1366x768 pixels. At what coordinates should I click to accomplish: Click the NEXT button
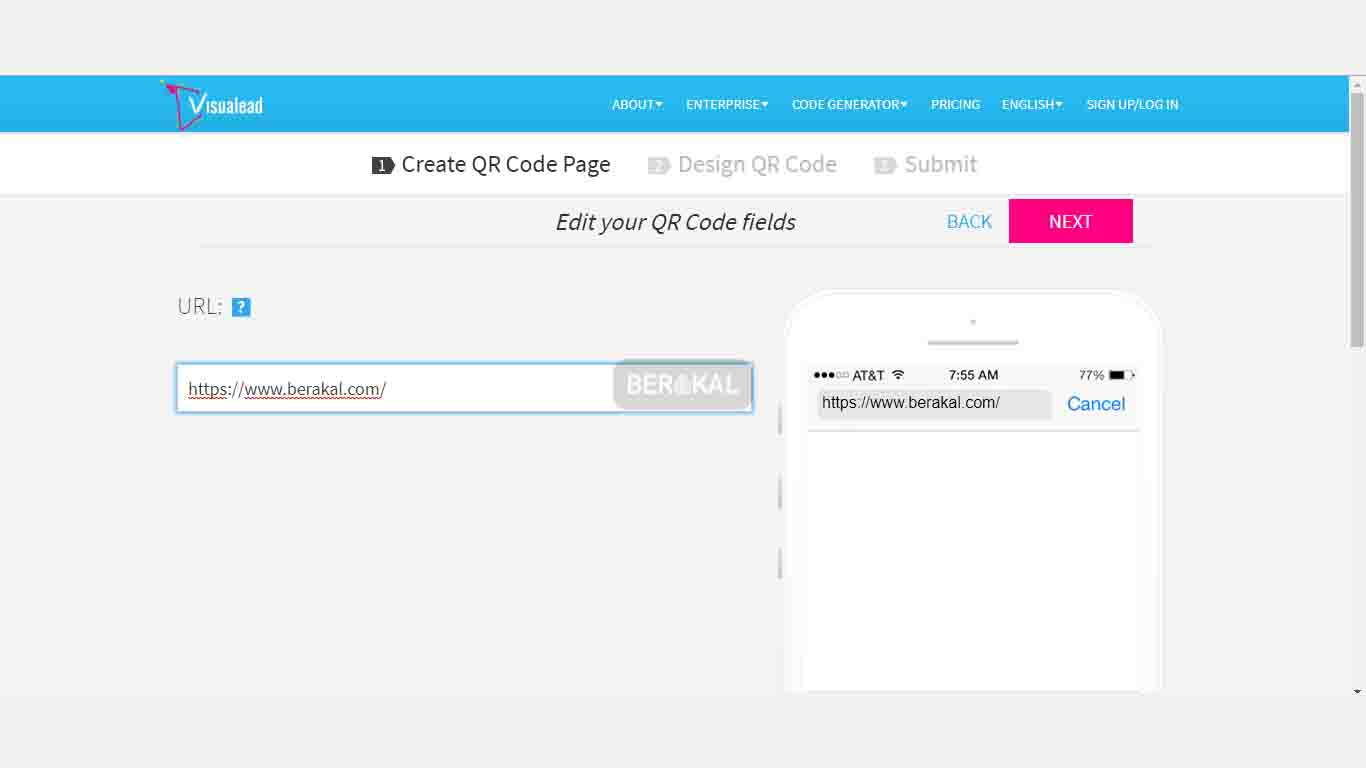(x=1071, y=221)
